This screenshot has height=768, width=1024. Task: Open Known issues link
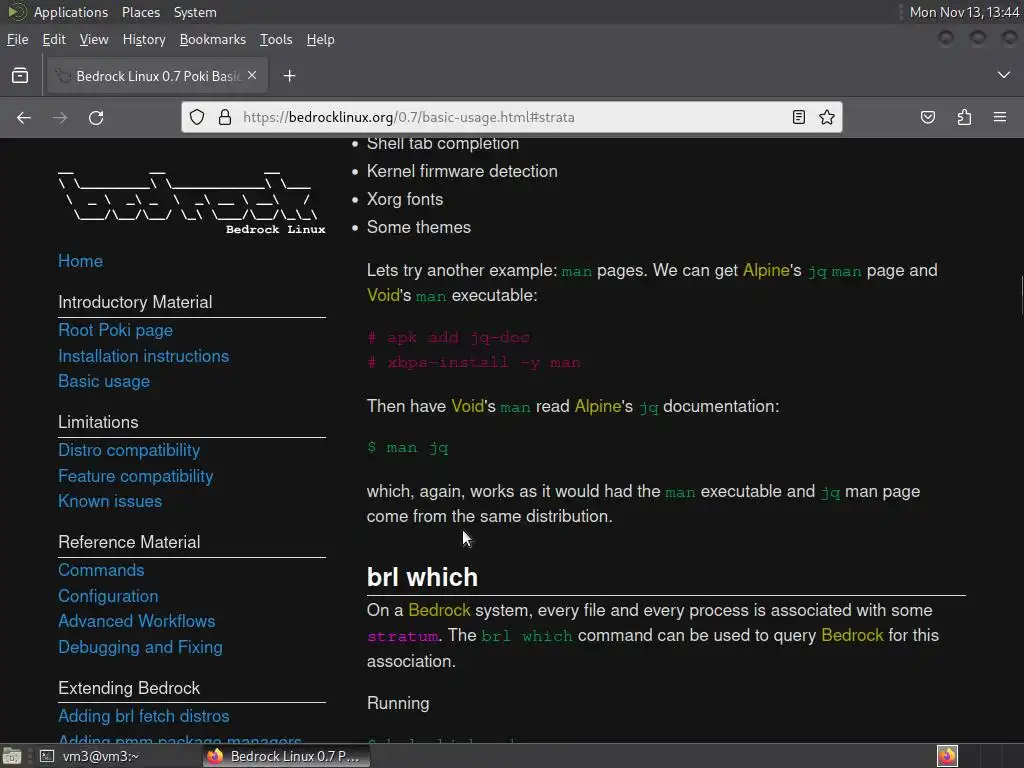click(x=110, y=501)
